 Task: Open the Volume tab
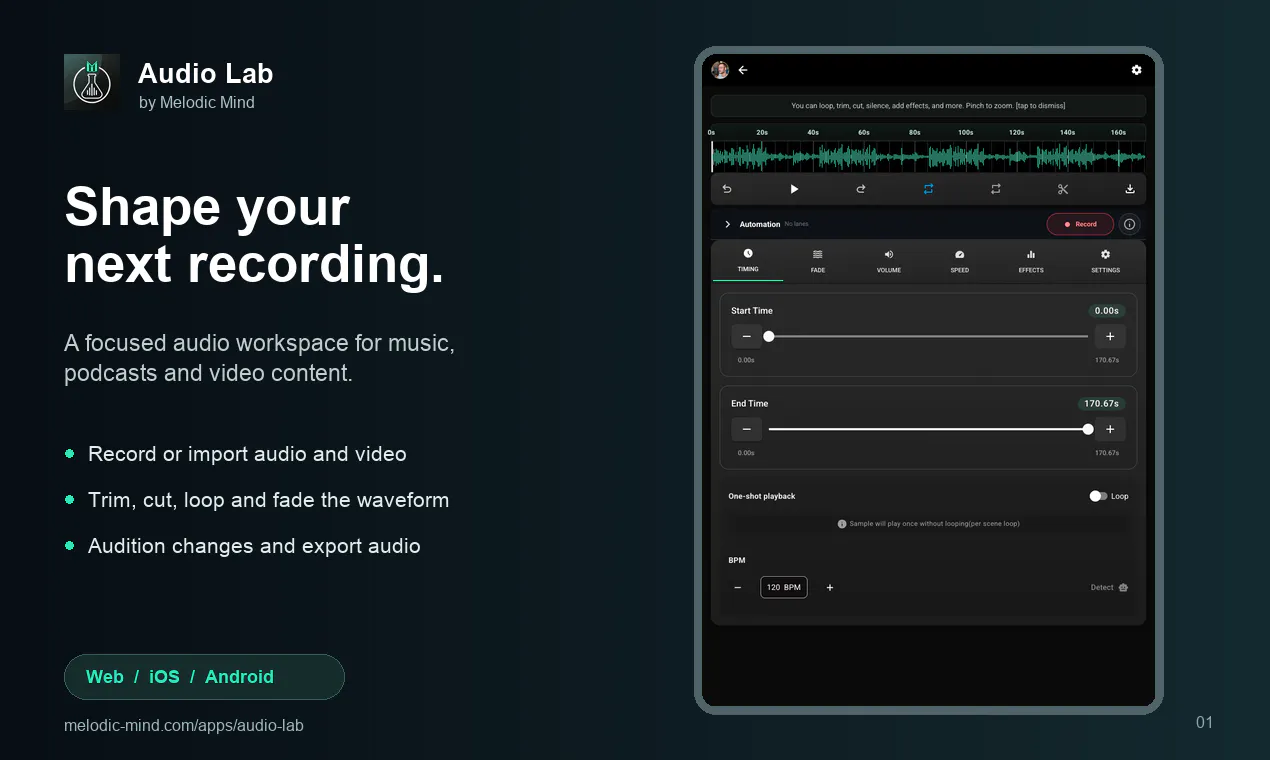[889, 261]
